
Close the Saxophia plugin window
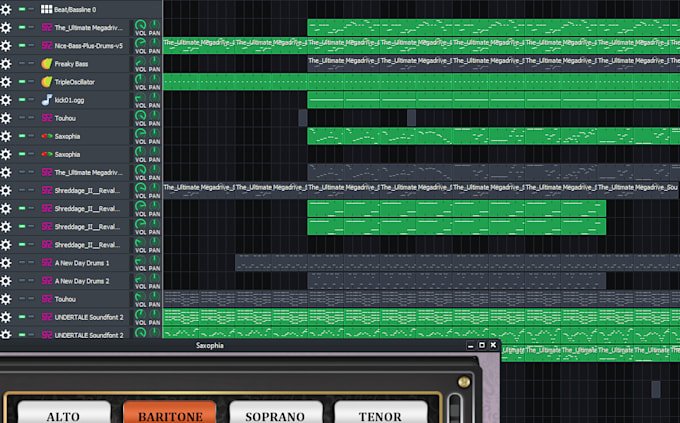pyautogui.click(x=493, y=345)
